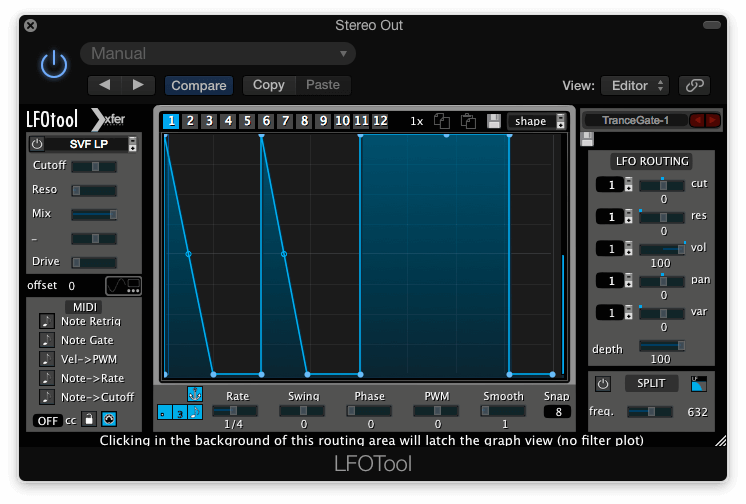Click the Snap value 8 field
Viewport: 746px width, 504px height.
[558, 412]
